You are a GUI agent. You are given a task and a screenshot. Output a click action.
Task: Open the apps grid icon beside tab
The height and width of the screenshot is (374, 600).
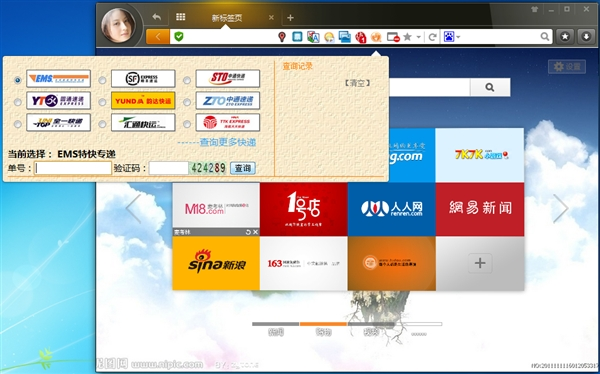(181, 17)
